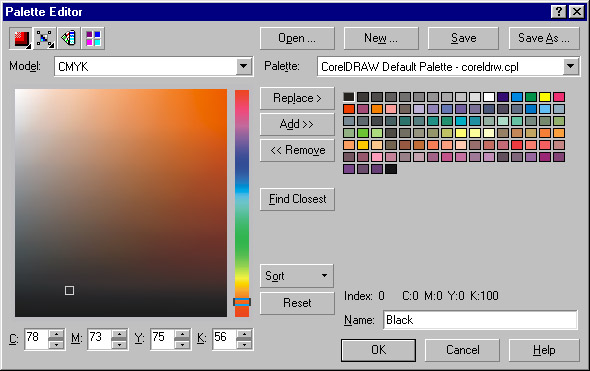The height and width of the screenshot is (371, 590).
Task: Choose the green swatch in the top row
Action: coord(531,97)
